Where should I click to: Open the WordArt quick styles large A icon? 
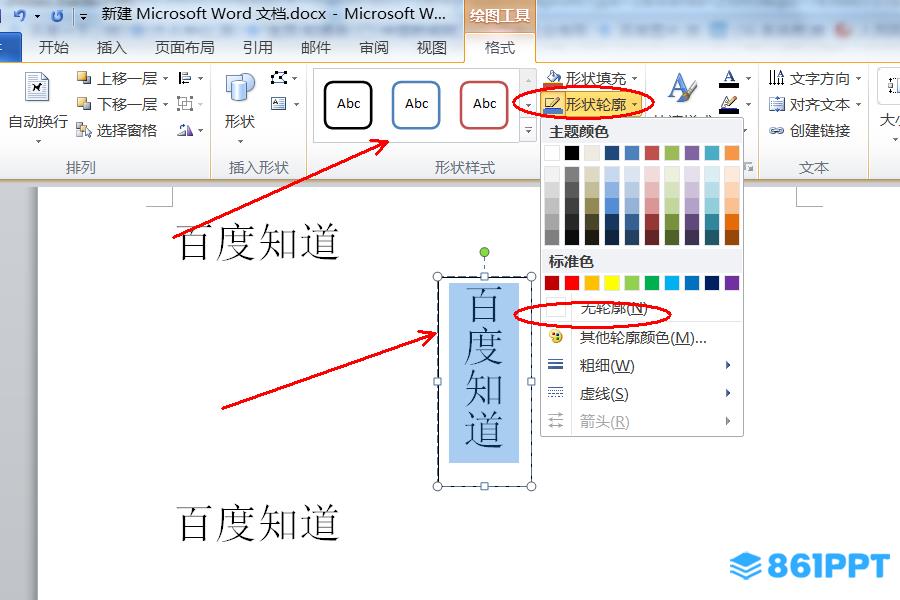pyautogui.click(x=682, y=89)
